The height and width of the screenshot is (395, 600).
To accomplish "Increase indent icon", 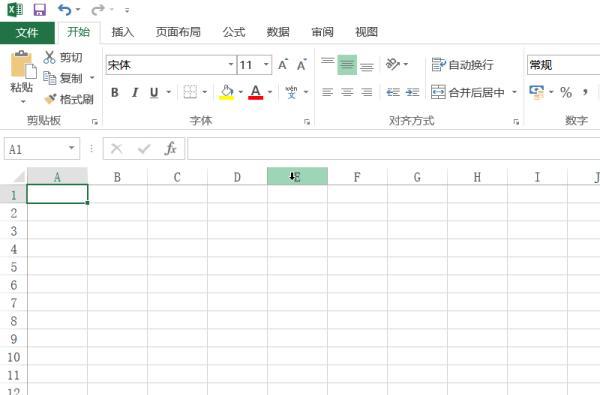I will (412, 92).
